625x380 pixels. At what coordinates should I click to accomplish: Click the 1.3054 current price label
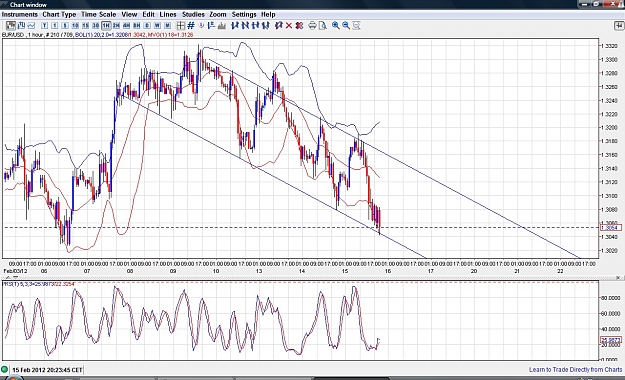pyautogui.click(x=611, y=228)
